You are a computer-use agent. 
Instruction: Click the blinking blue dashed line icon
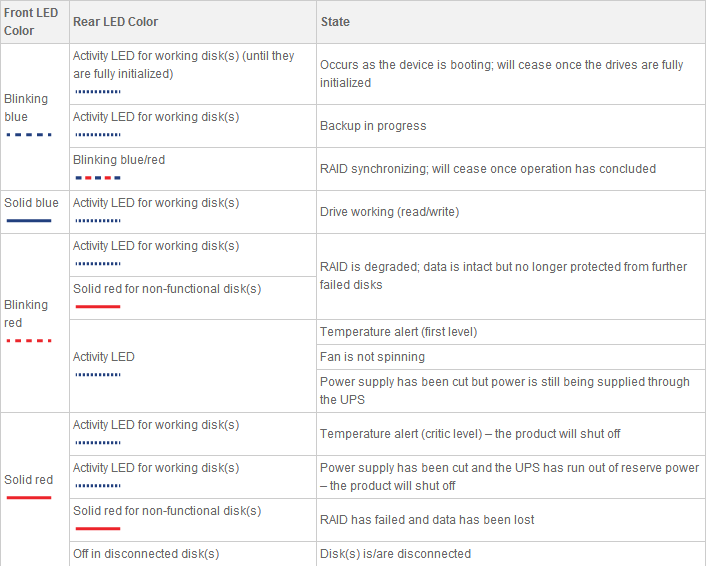click(x=29, y=135)
